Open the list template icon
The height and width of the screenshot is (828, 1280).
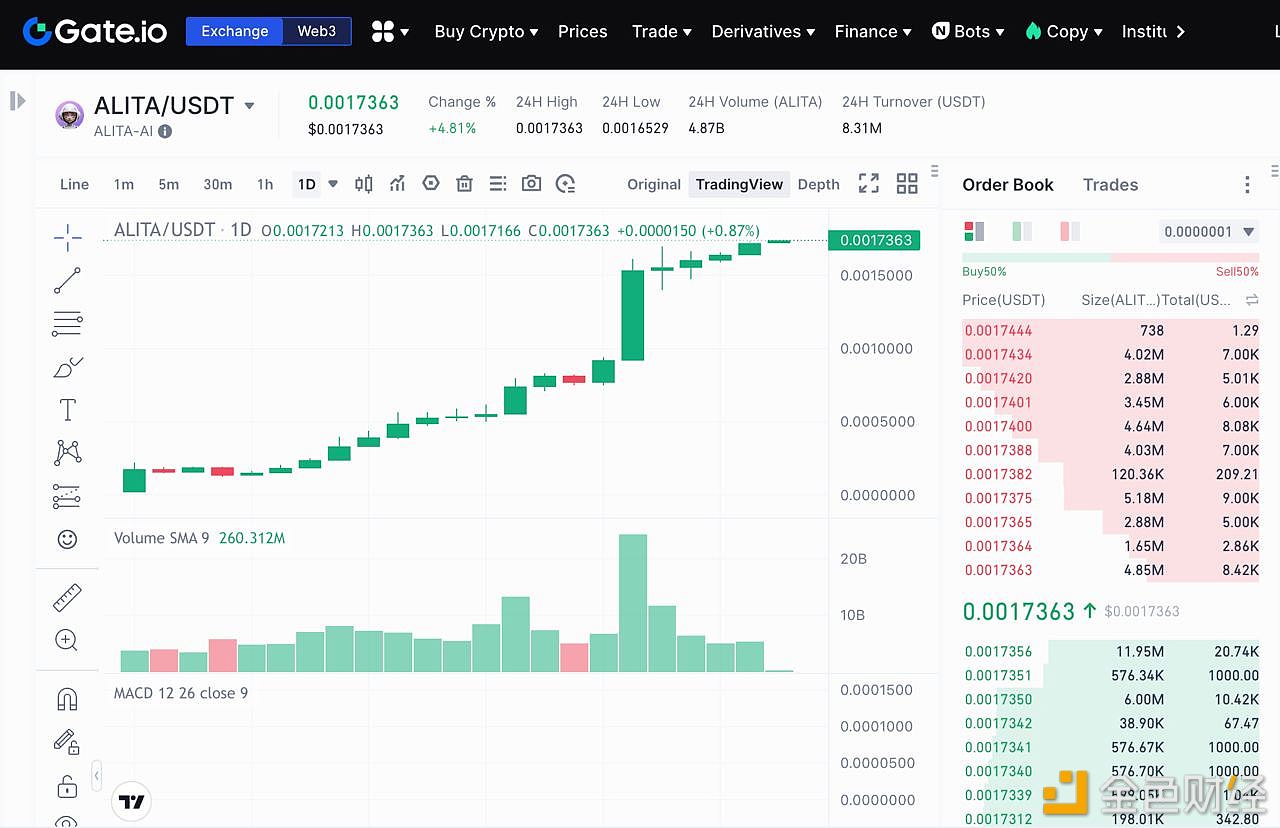click(x=498, y=184)
